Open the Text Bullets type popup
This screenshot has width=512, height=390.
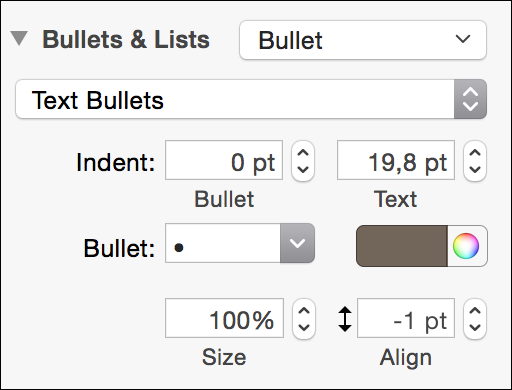tap(251, 99)
